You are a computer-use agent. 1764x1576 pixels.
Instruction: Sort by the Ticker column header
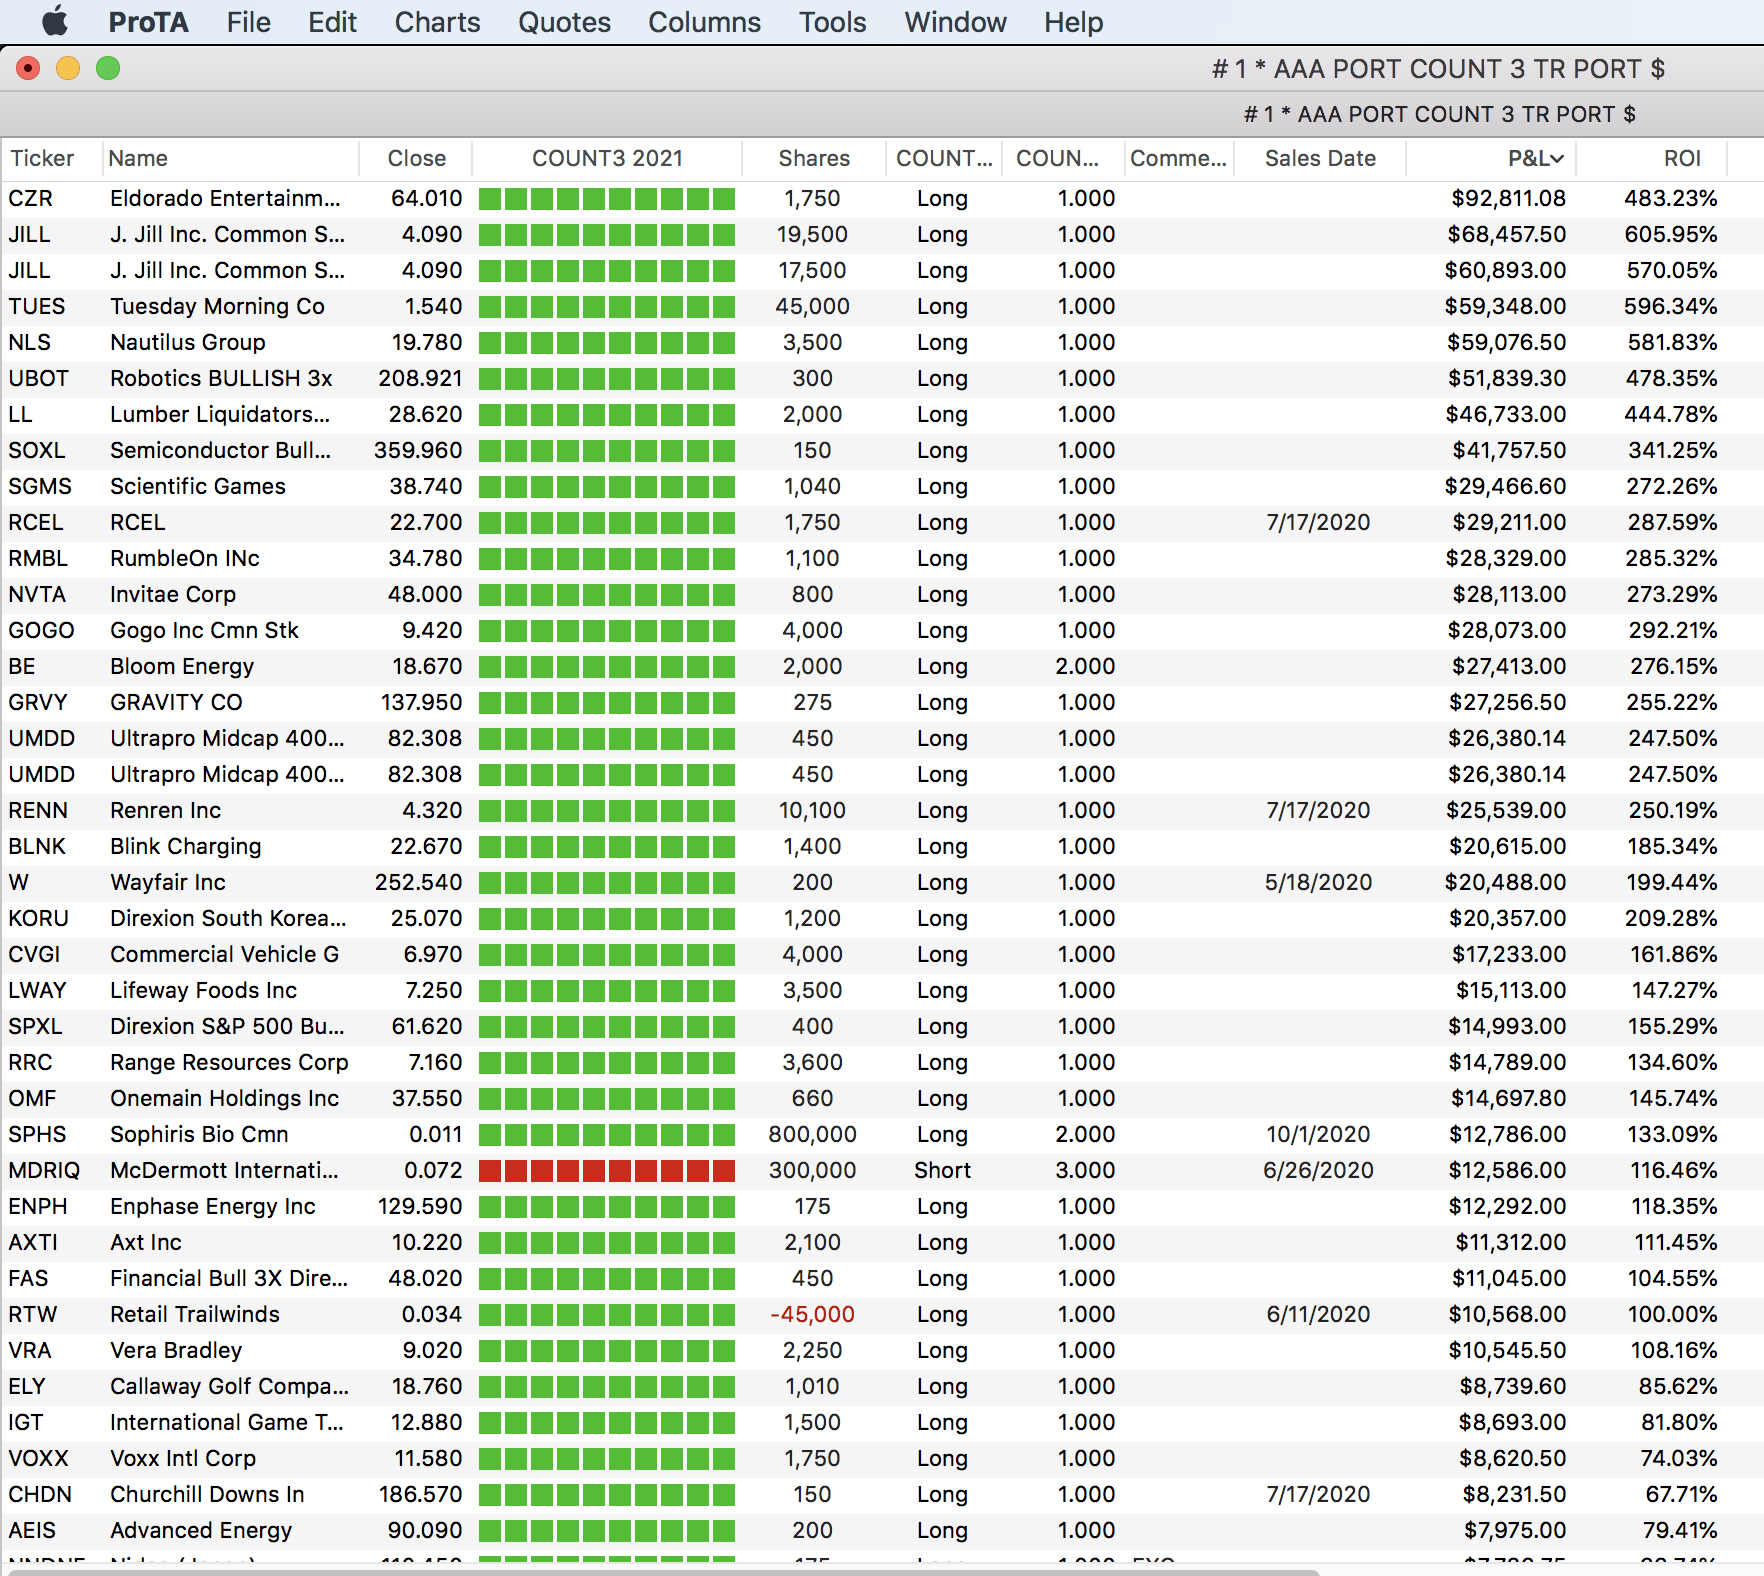tap(42, 158)
